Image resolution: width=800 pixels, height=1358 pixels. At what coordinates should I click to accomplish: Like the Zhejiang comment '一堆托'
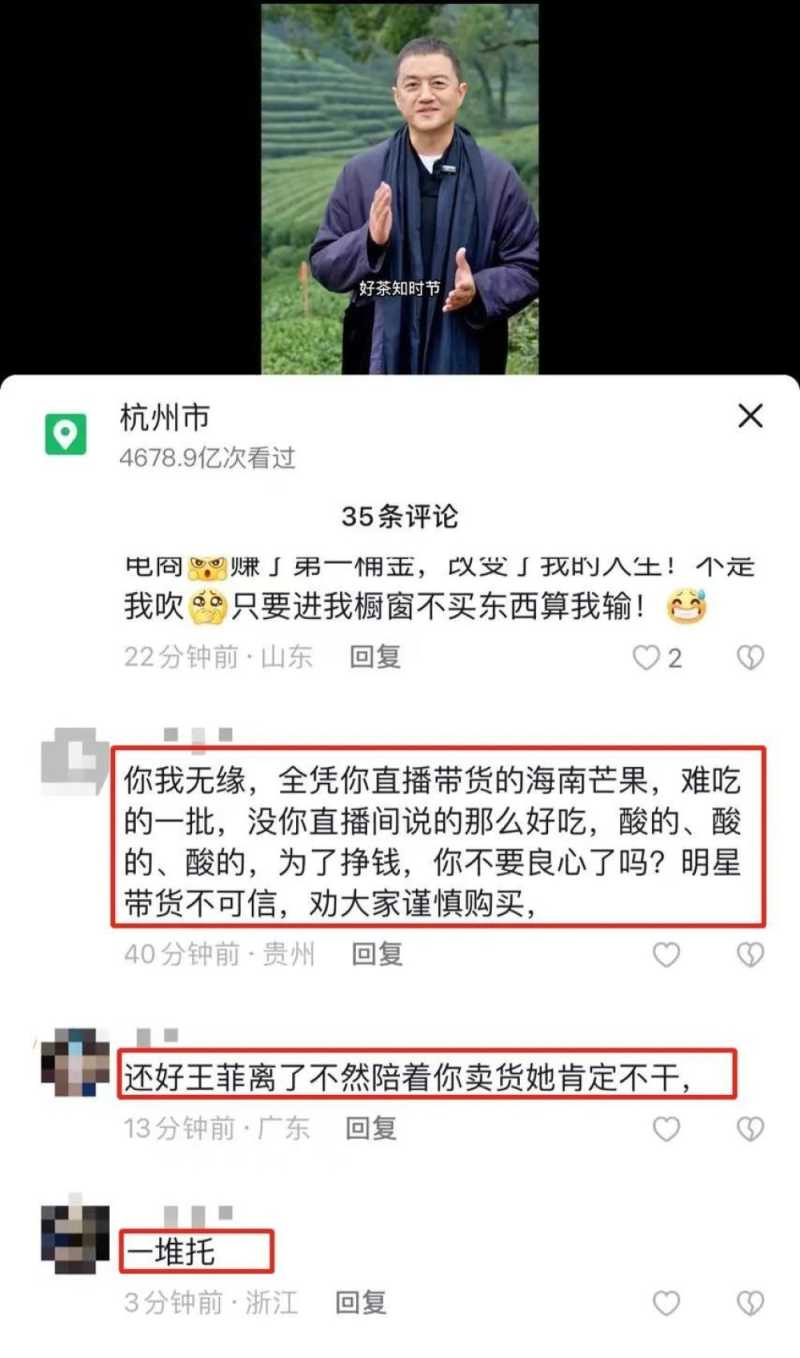point(666,1303)
